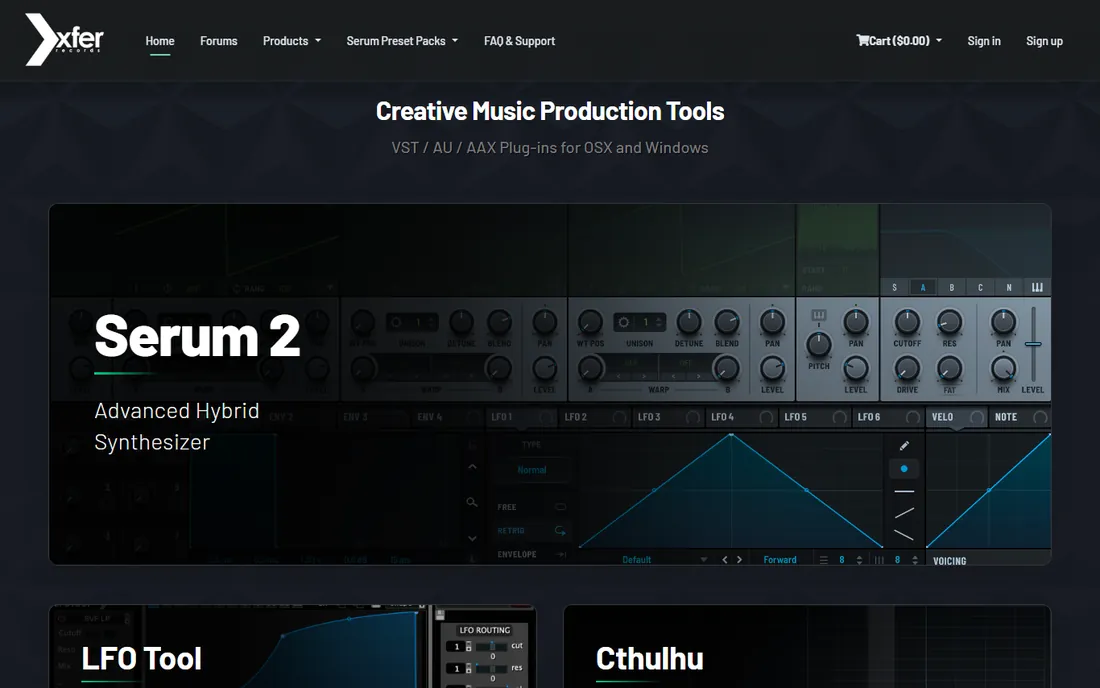Viewport: 1100px width, 688px height.
Task: Click the keyboard icon beside filter tab N
Action: click(x=1037, y=287)
